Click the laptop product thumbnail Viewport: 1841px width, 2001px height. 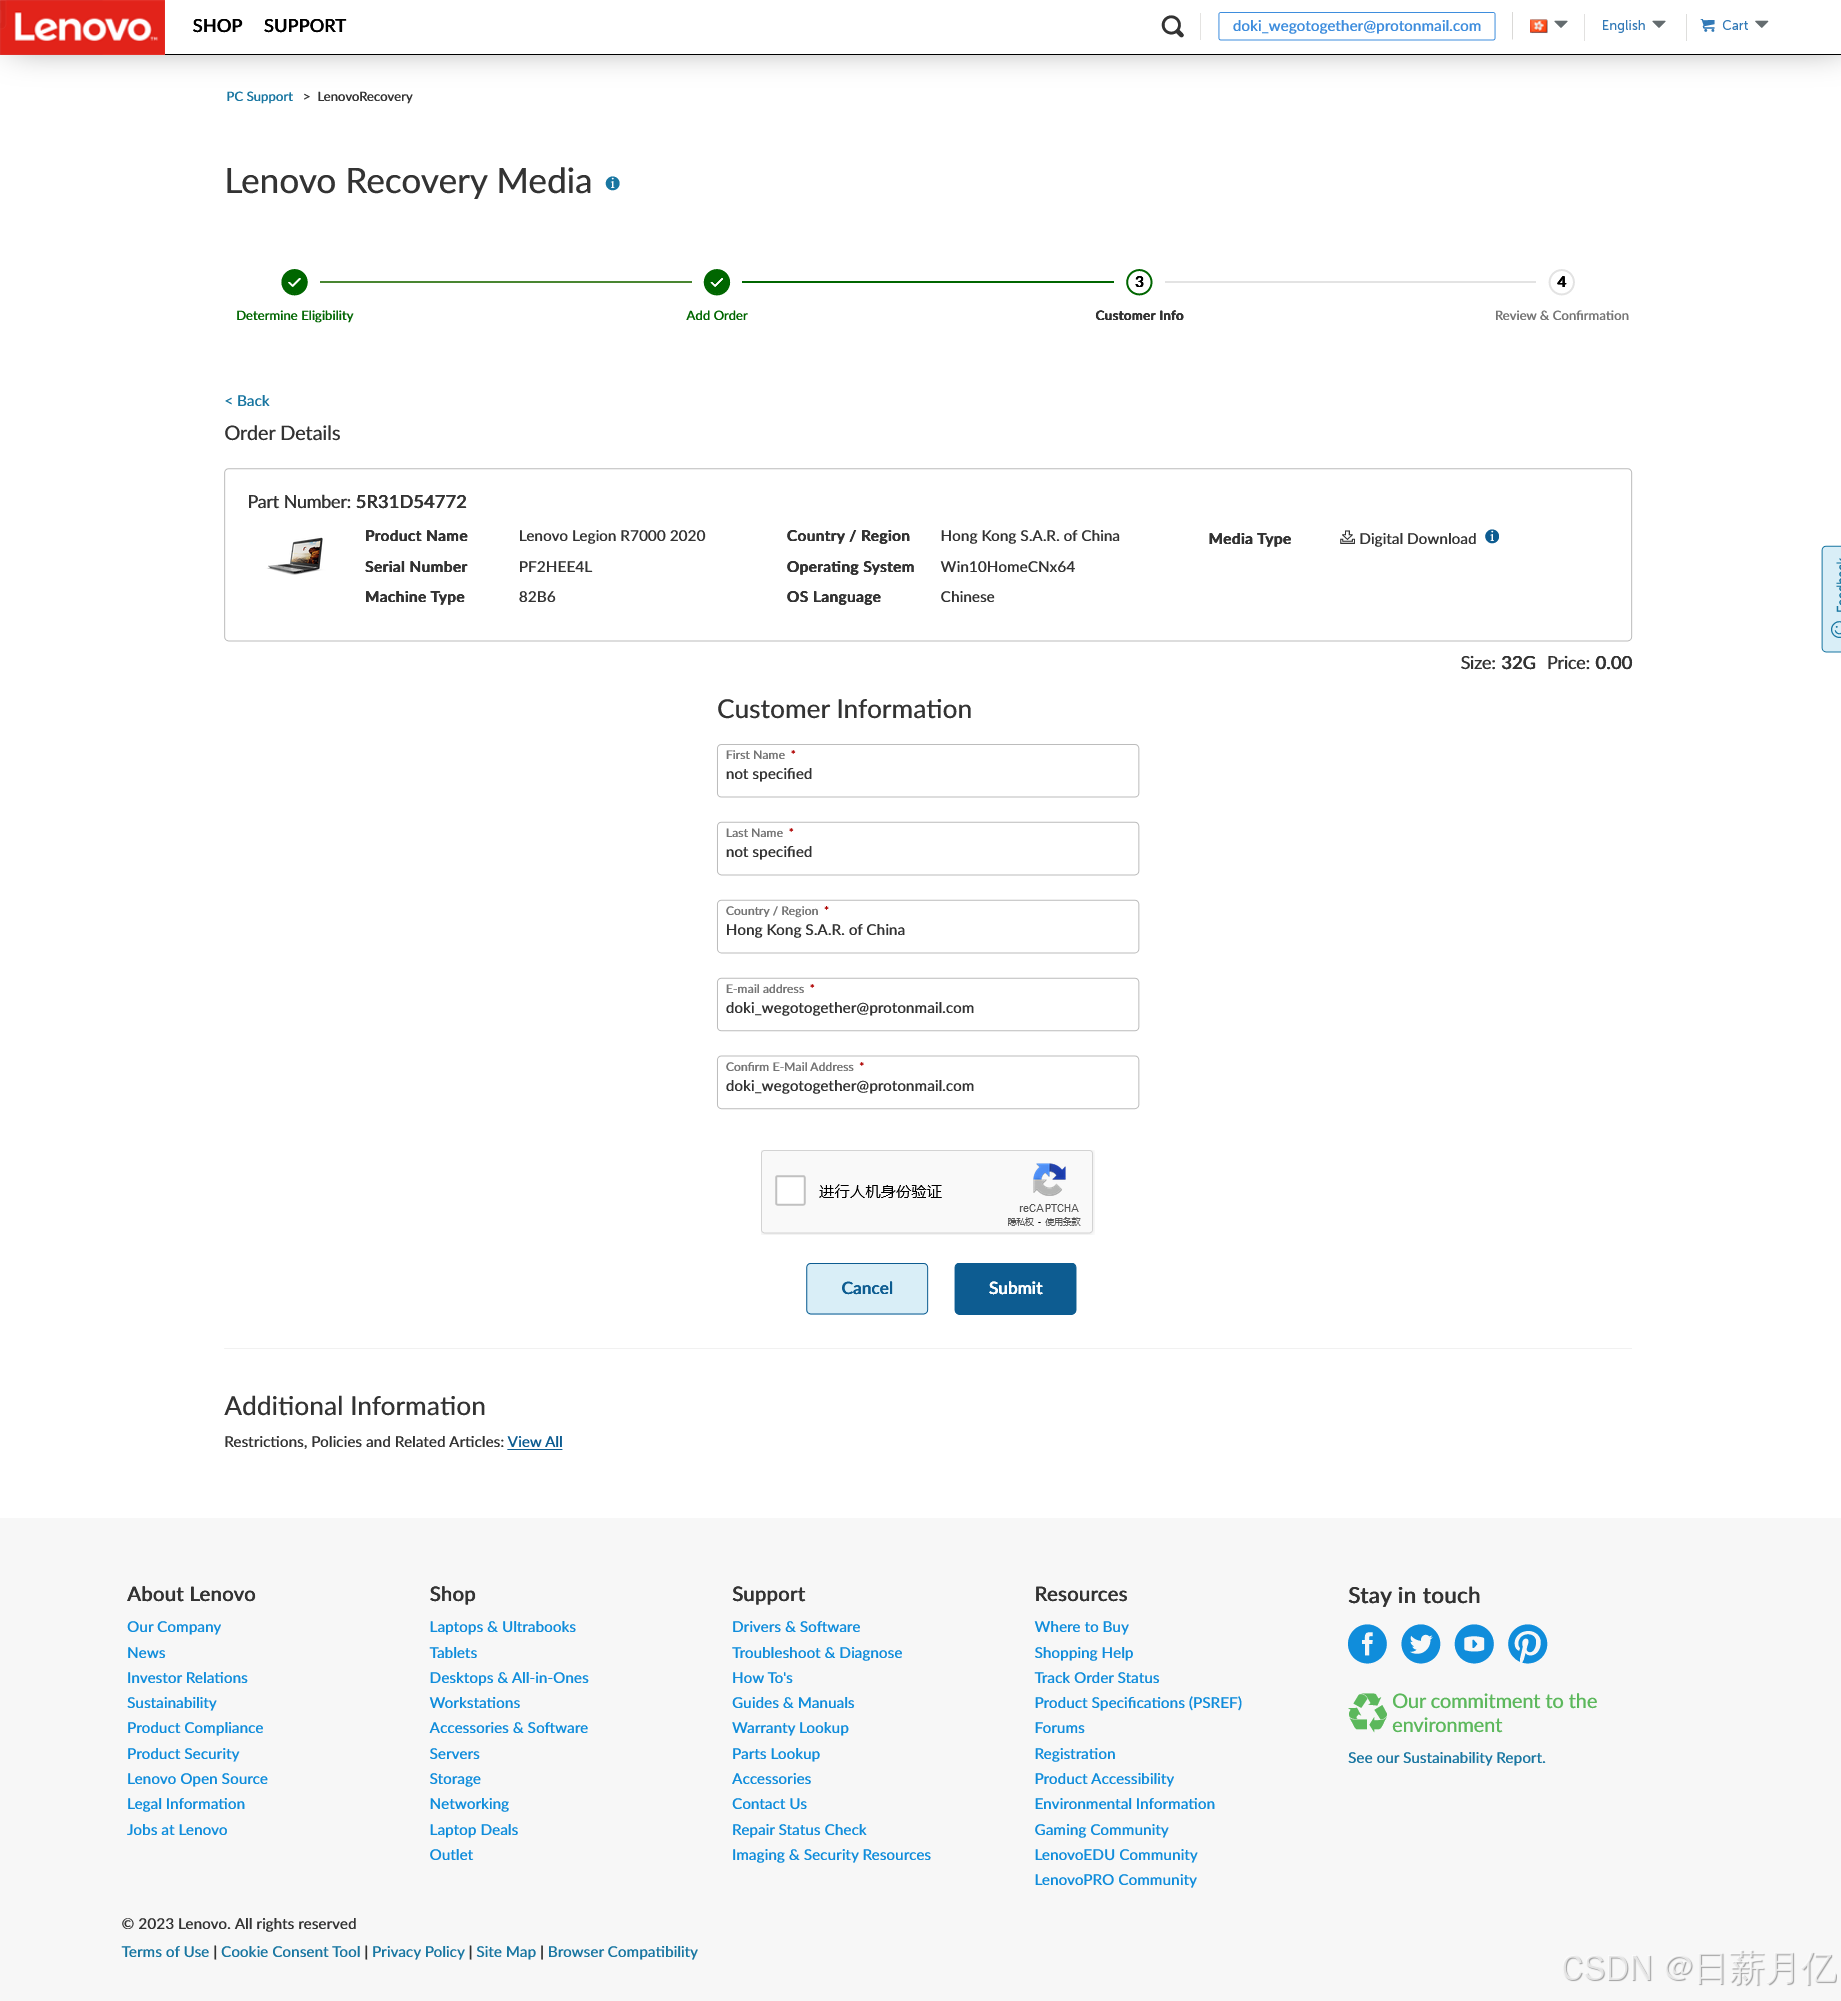(x=297, y=556)
